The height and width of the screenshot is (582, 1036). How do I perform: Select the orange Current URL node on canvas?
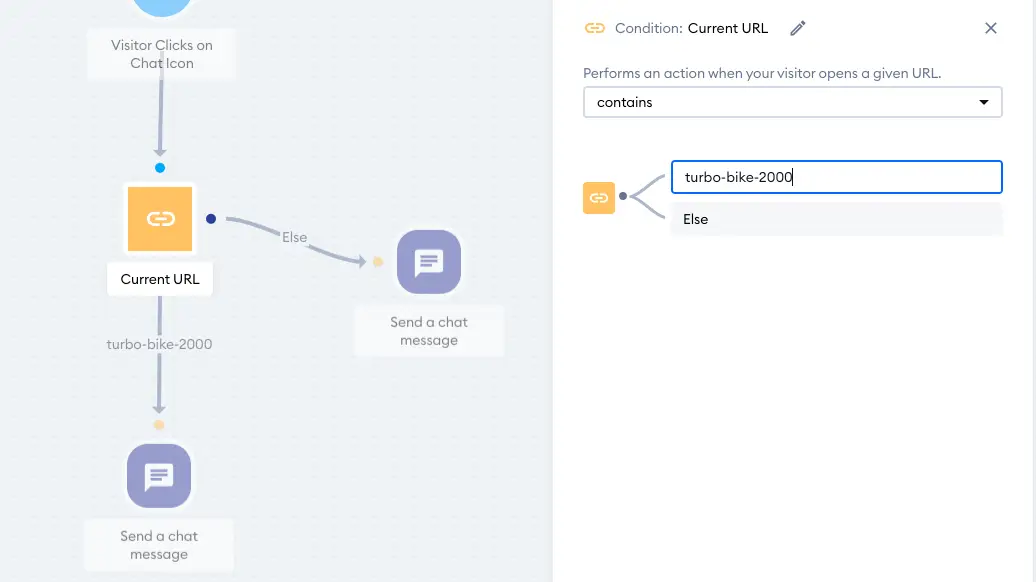click(160, 219)
